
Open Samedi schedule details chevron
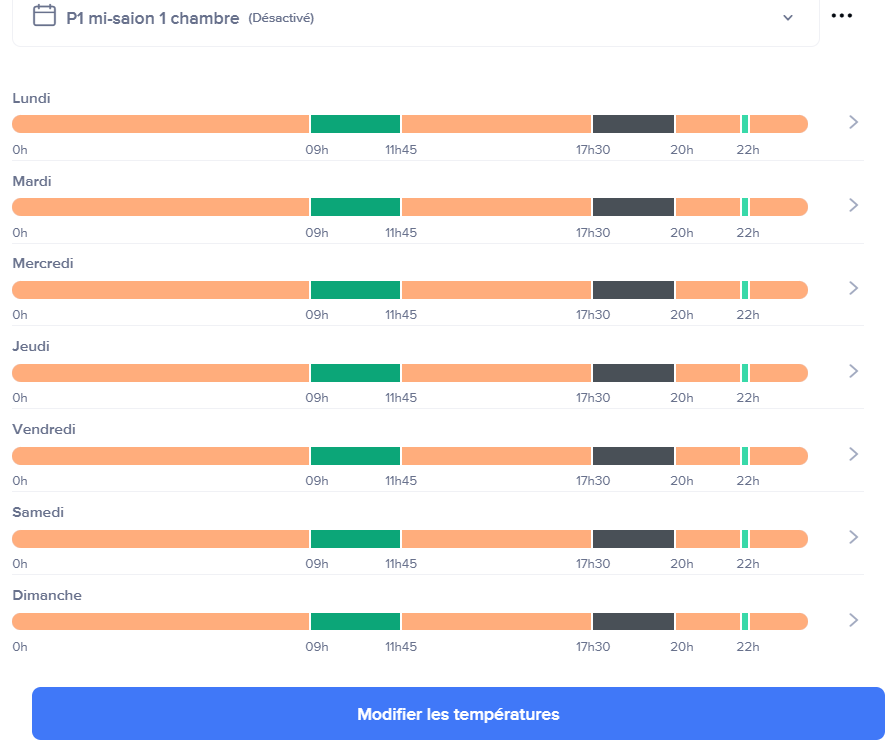(x=853, y=537)
